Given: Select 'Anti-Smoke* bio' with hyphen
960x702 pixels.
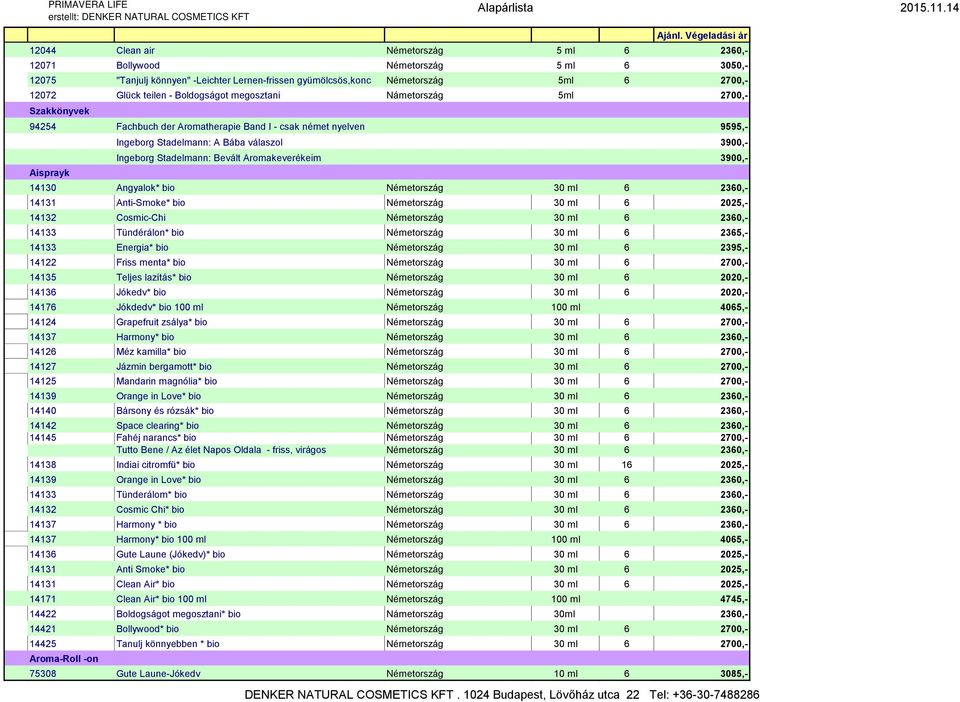Looking at the screenshot, I should (x=151, y=203).
